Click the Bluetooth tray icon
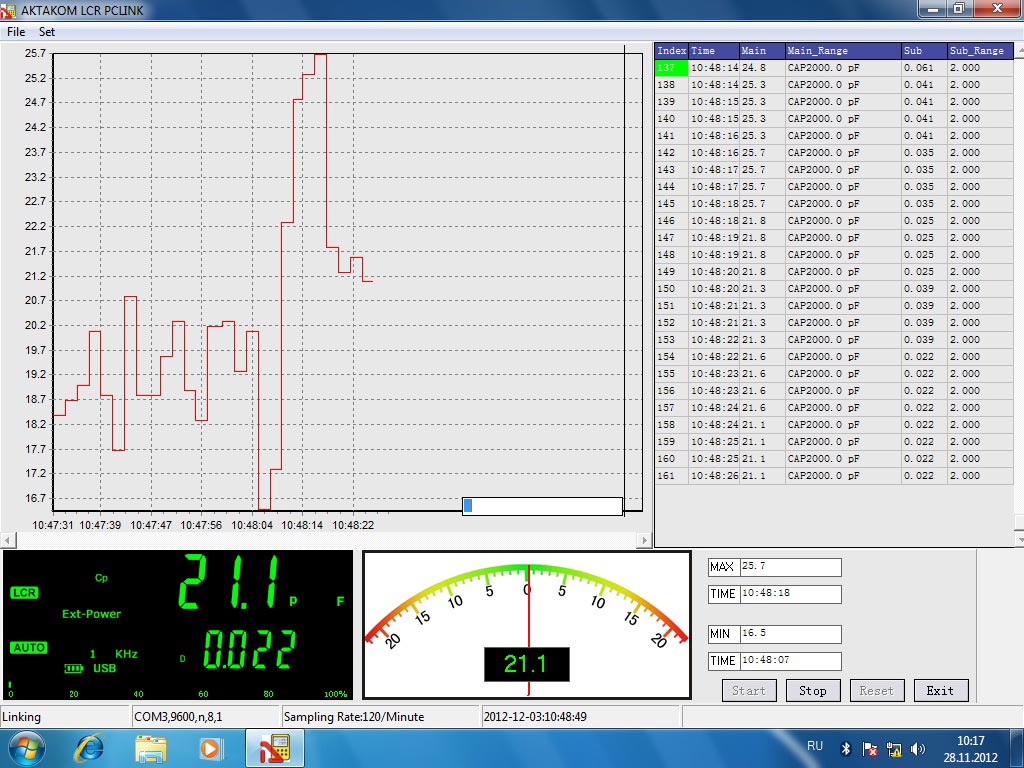Screen dimensions: 1024x768 845,749
